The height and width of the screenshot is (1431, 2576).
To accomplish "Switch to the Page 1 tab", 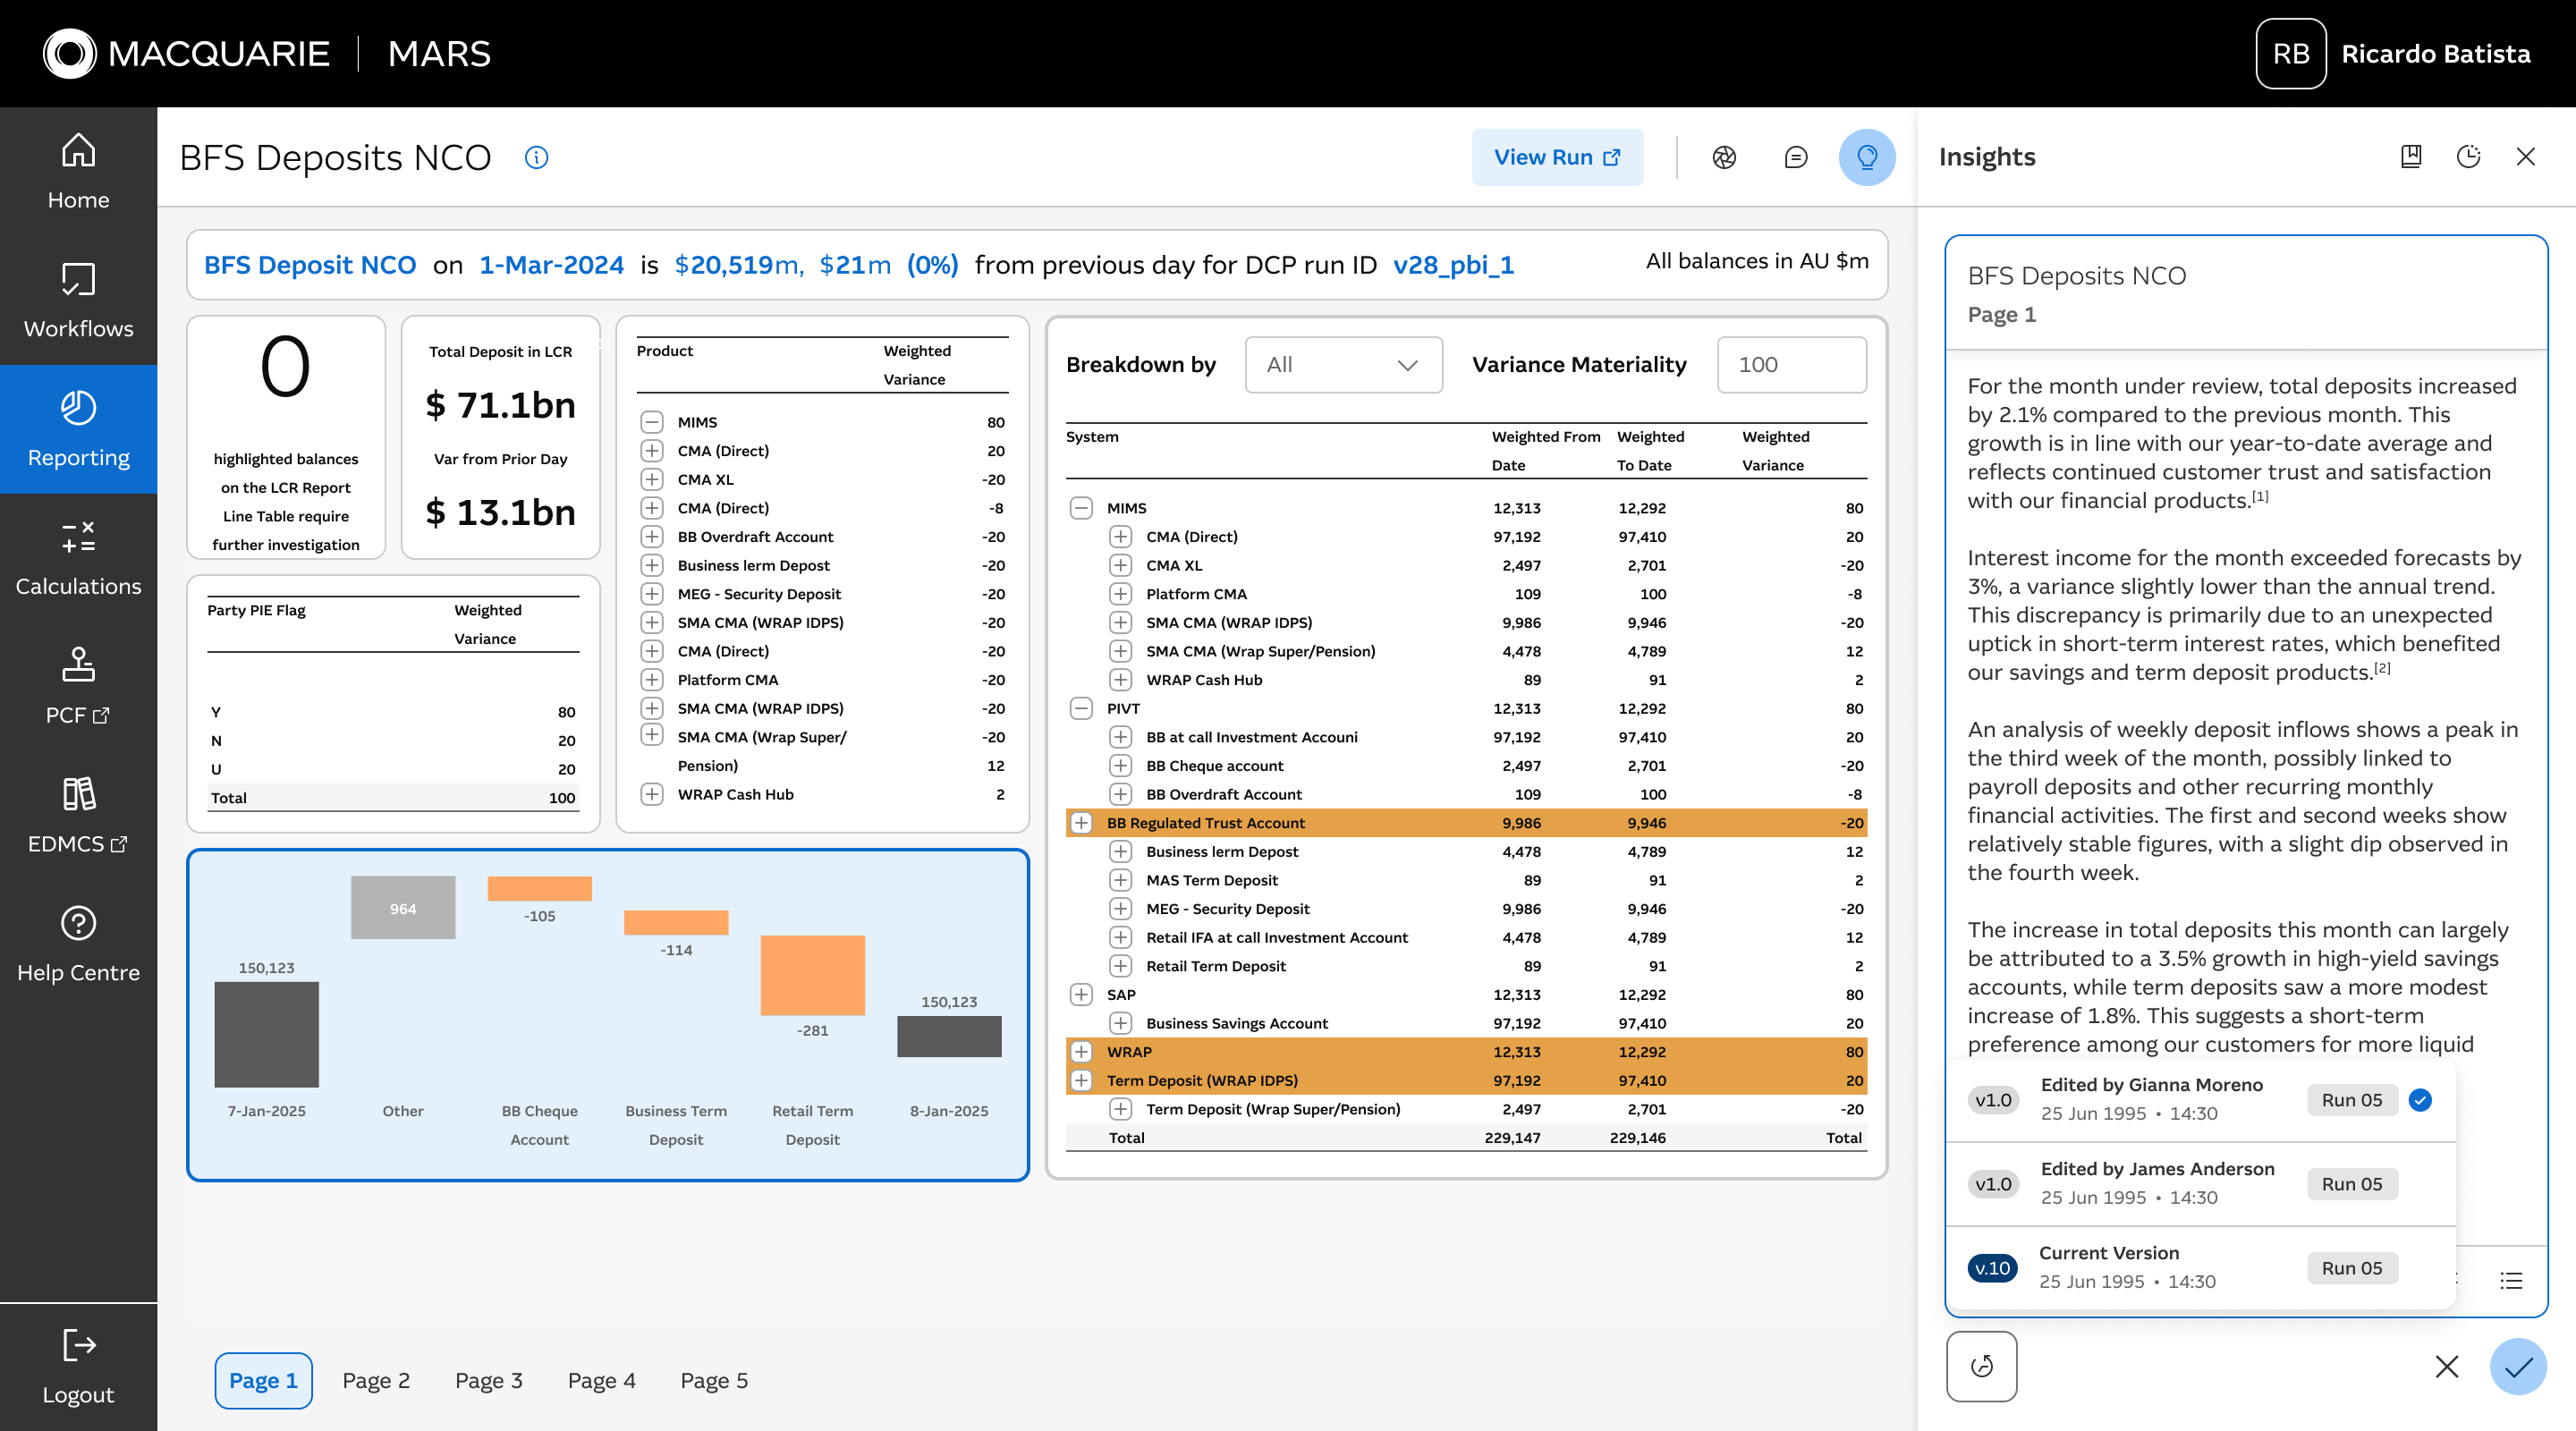I will (263, 1380).
